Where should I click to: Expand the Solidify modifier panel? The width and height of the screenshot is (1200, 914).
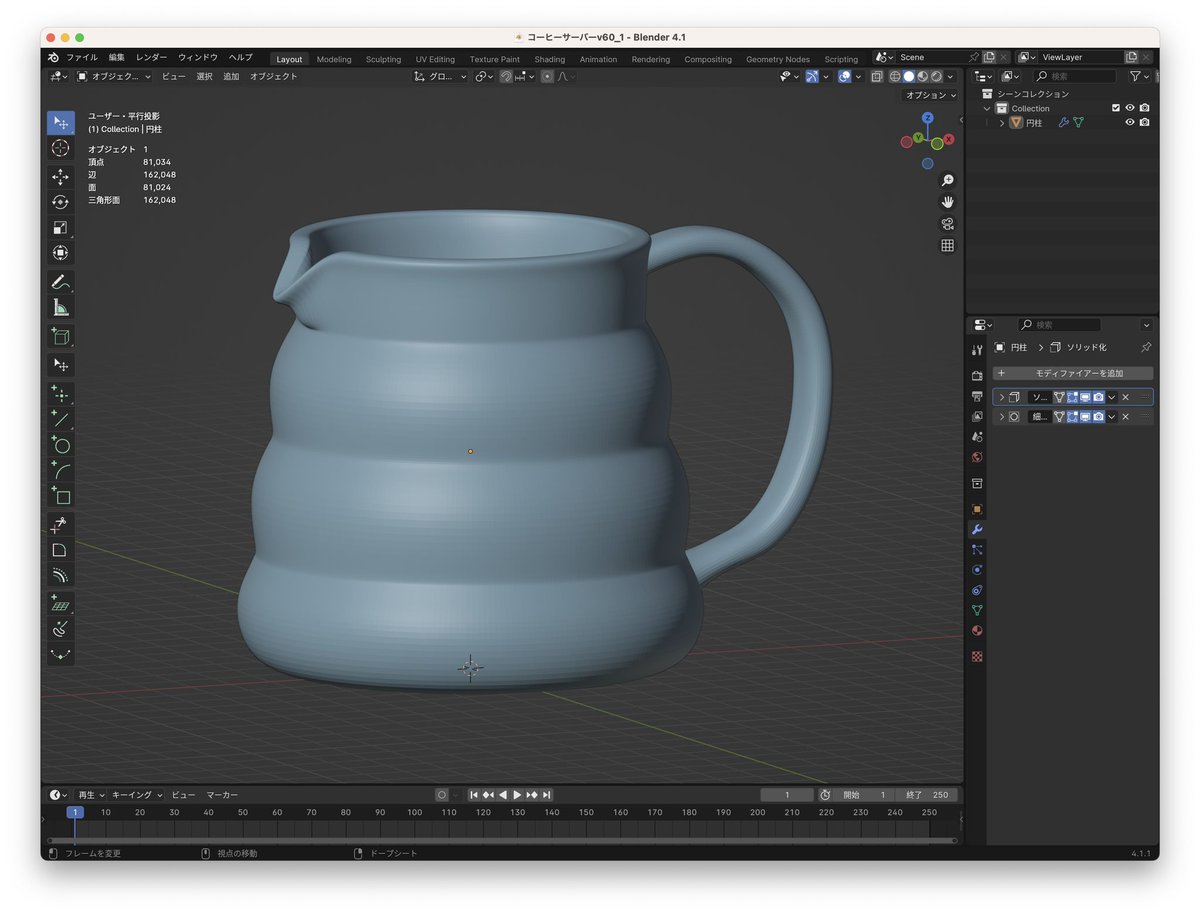coord(1001,397)
